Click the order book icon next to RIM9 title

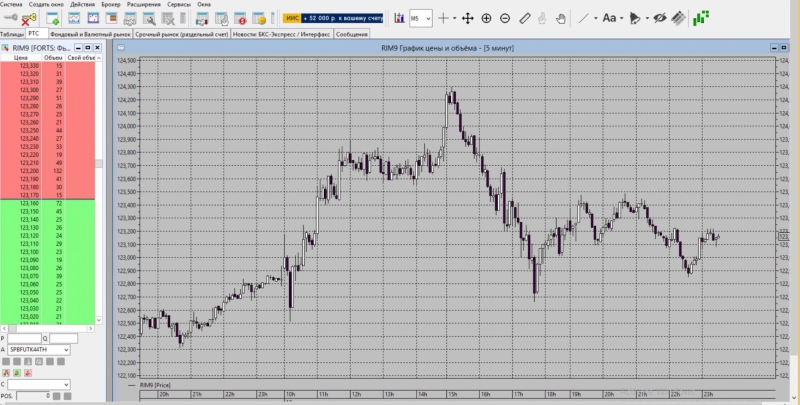6,48
